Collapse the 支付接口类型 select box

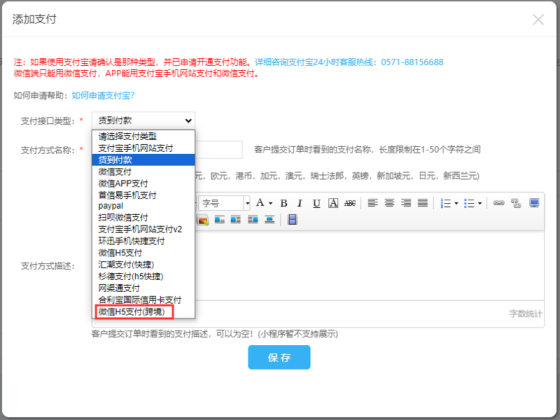[143, 121]
